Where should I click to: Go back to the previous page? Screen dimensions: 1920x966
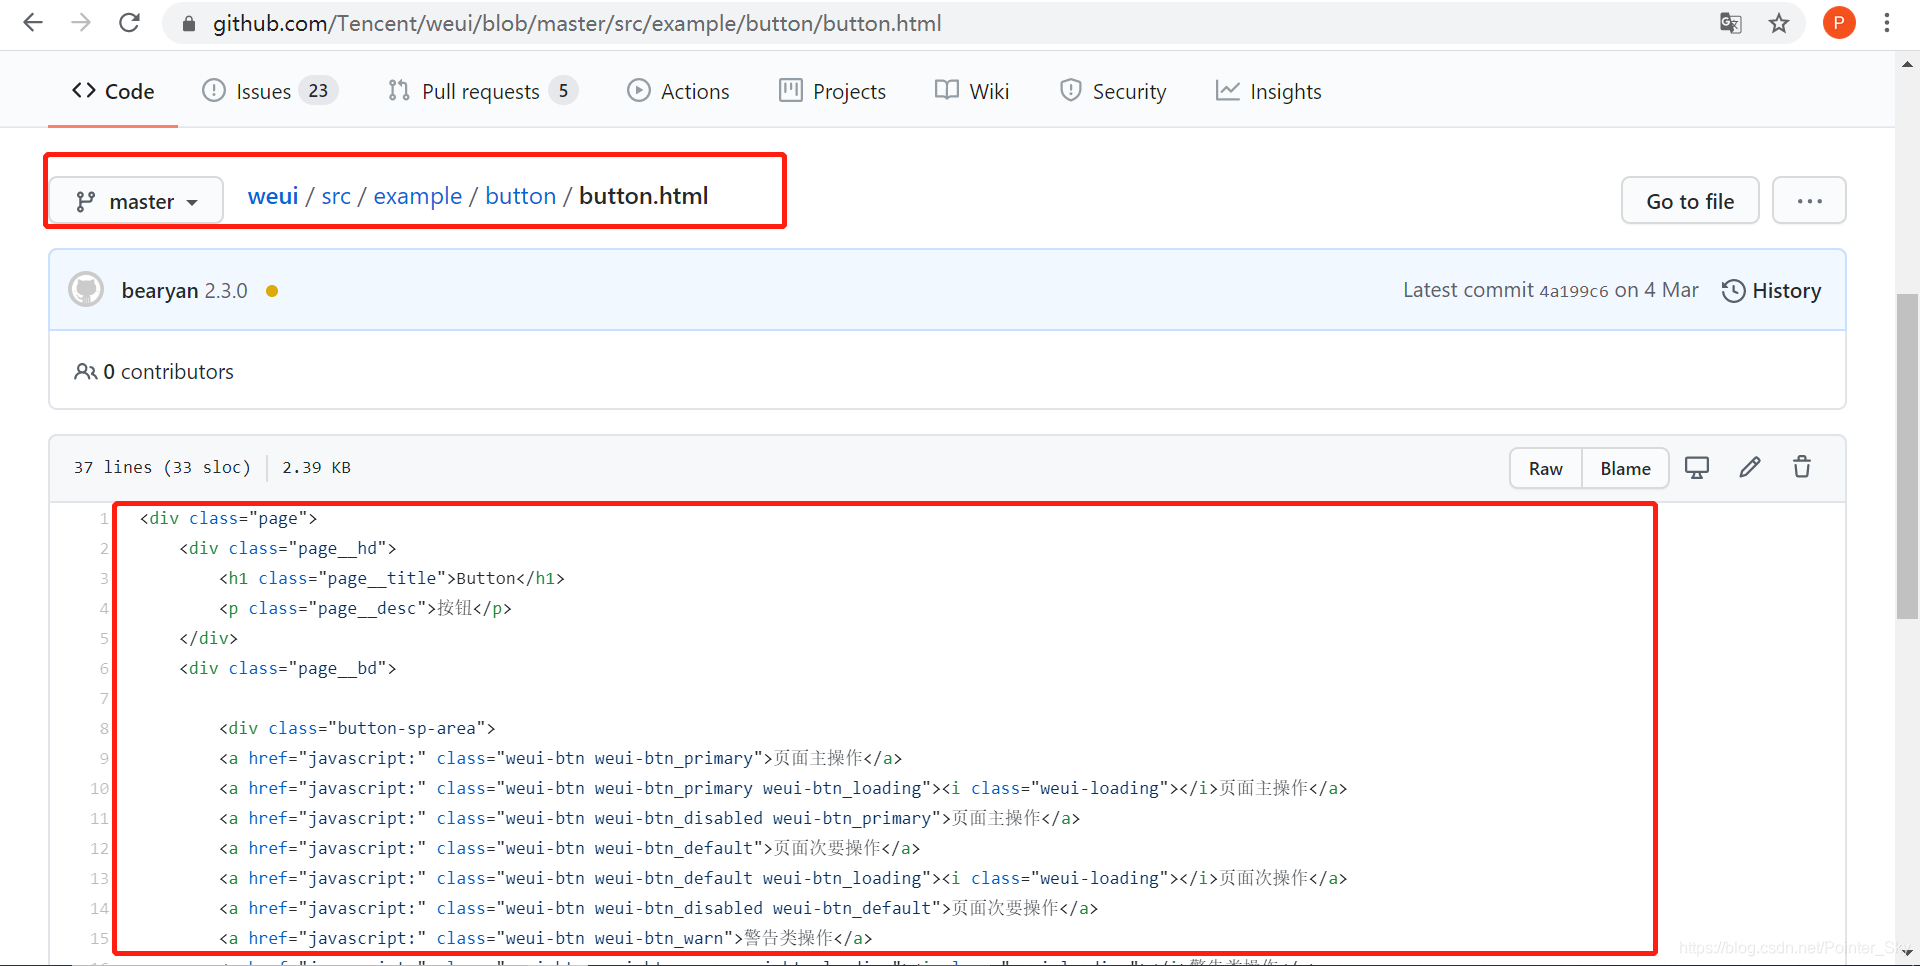point(33,23)
